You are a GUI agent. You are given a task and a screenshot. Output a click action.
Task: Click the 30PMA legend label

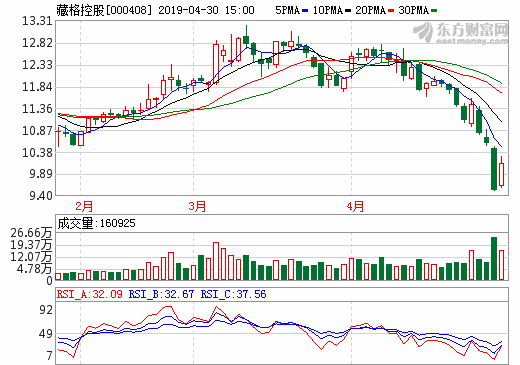(414, 10)
